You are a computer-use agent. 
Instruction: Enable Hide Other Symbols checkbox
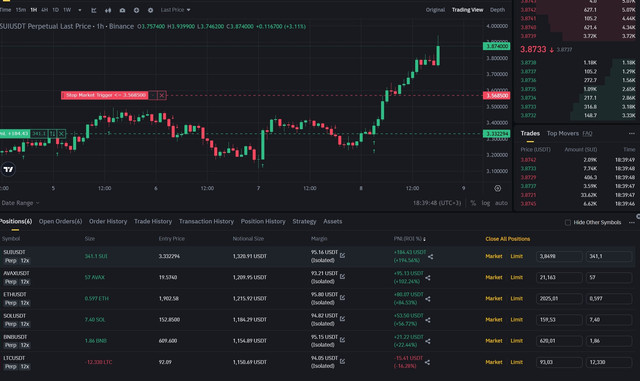(x=568, y=223)
